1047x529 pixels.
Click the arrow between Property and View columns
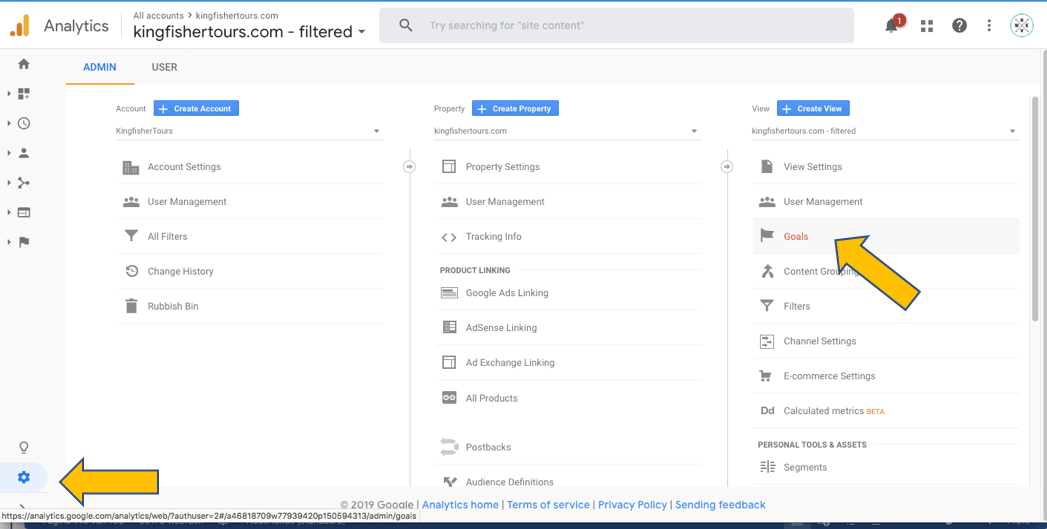[x=727, y=166]
